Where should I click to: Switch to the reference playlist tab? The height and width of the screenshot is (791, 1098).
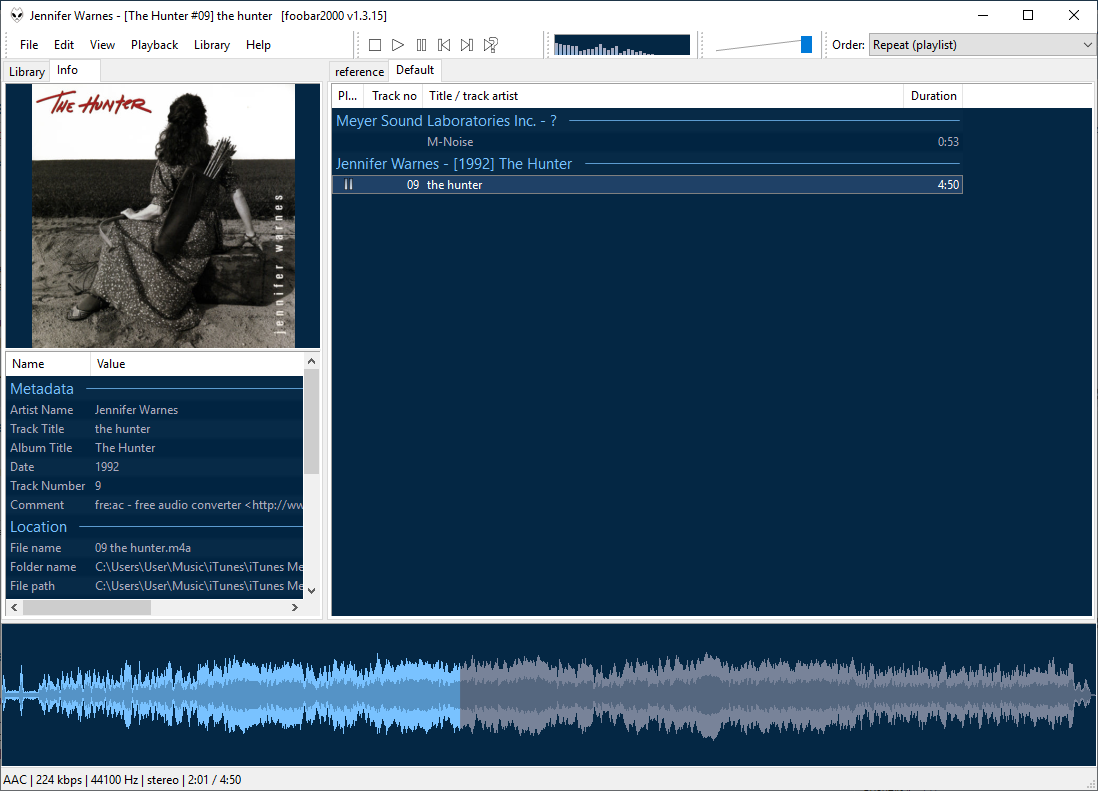359,72
